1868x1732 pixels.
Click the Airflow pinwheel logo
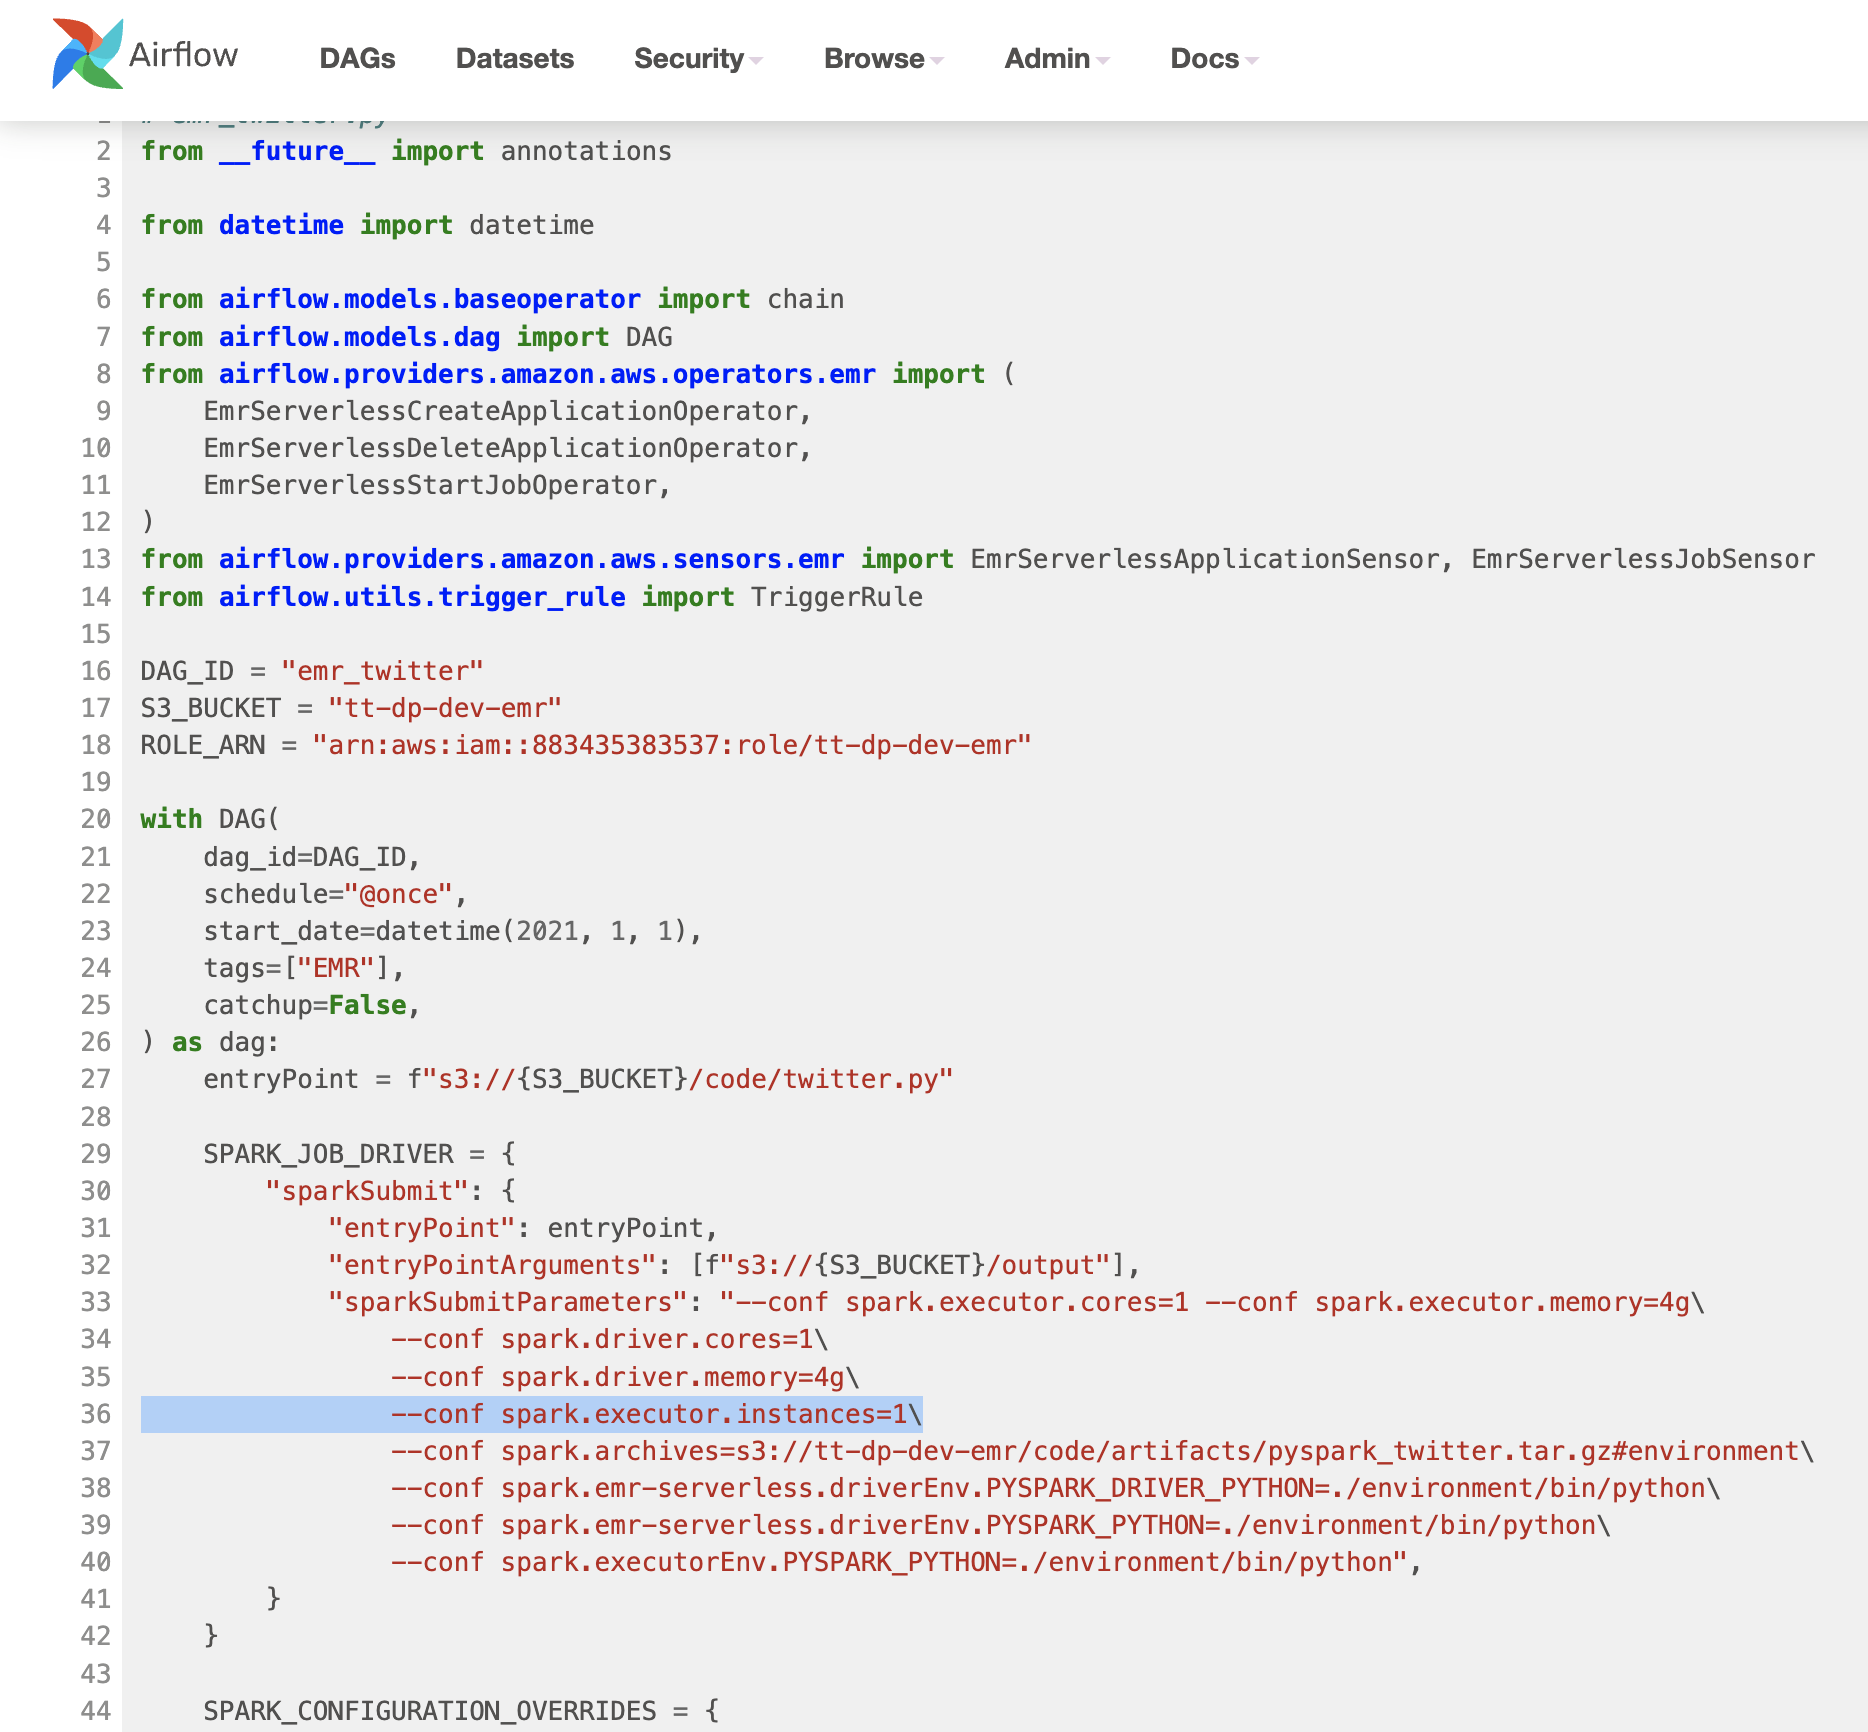87,54
